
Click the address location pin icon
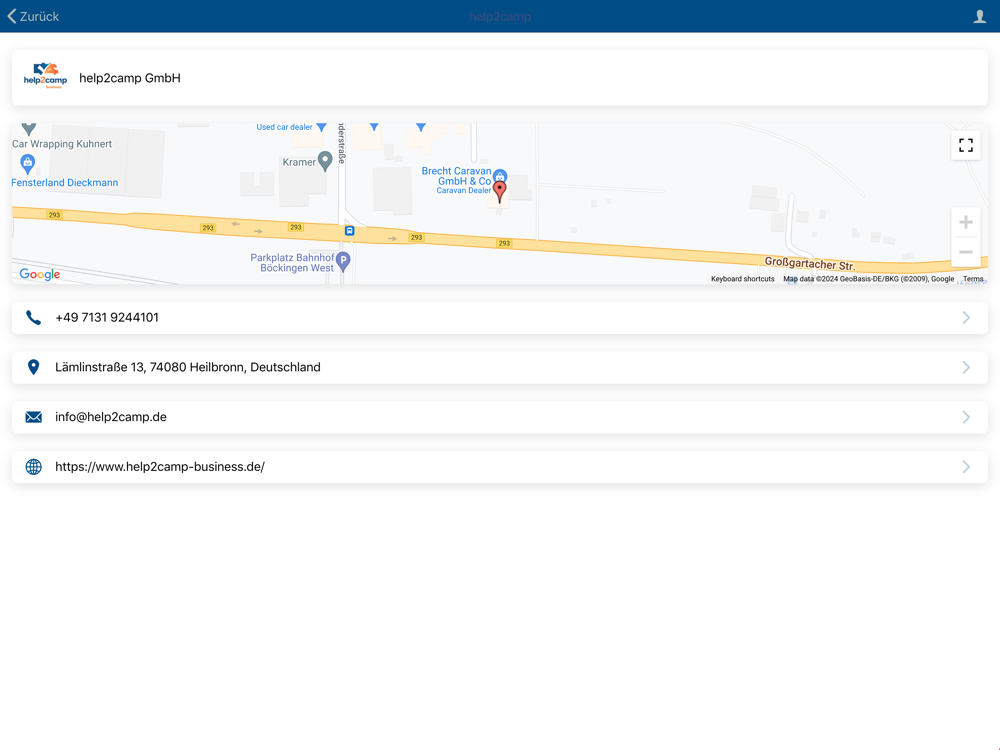click(33, 367)
